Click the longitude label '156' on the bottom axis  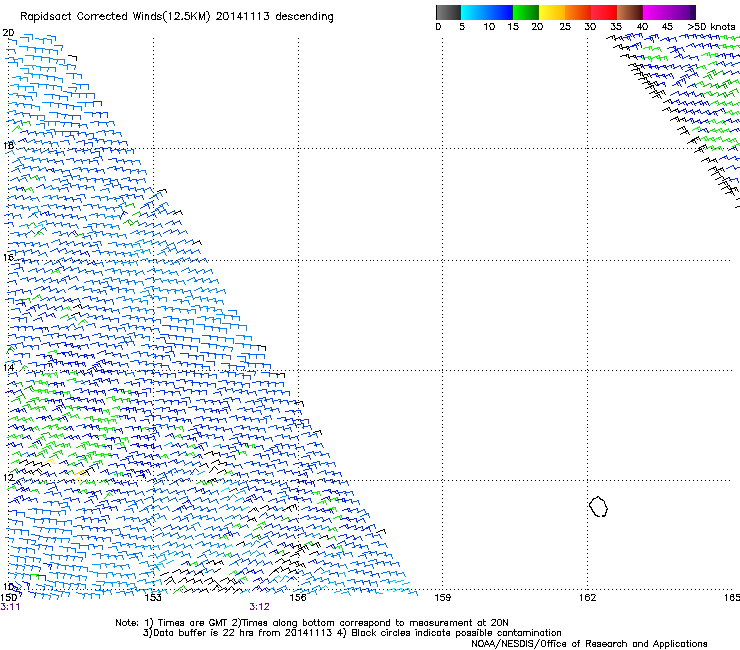click(298, 598)
